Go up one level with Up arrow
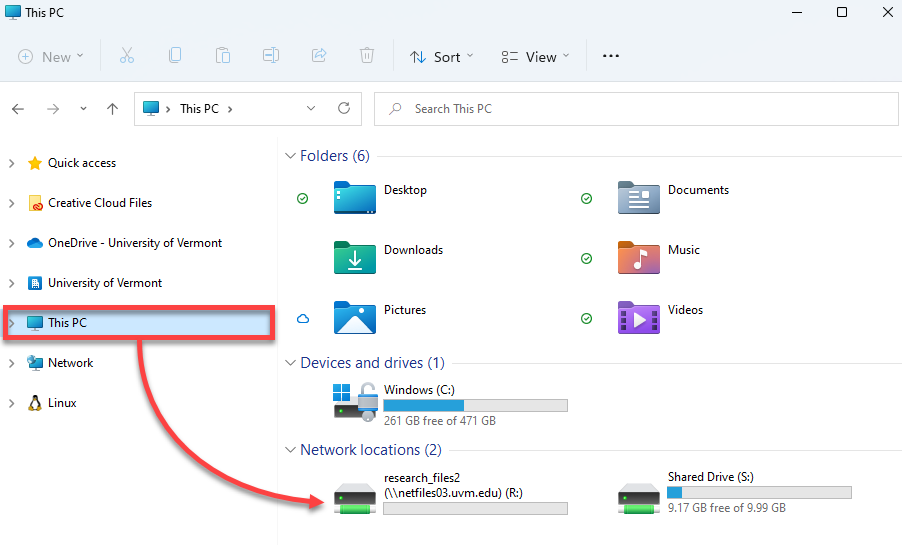This screenshot has width=902, height=545. pos(112,109)
